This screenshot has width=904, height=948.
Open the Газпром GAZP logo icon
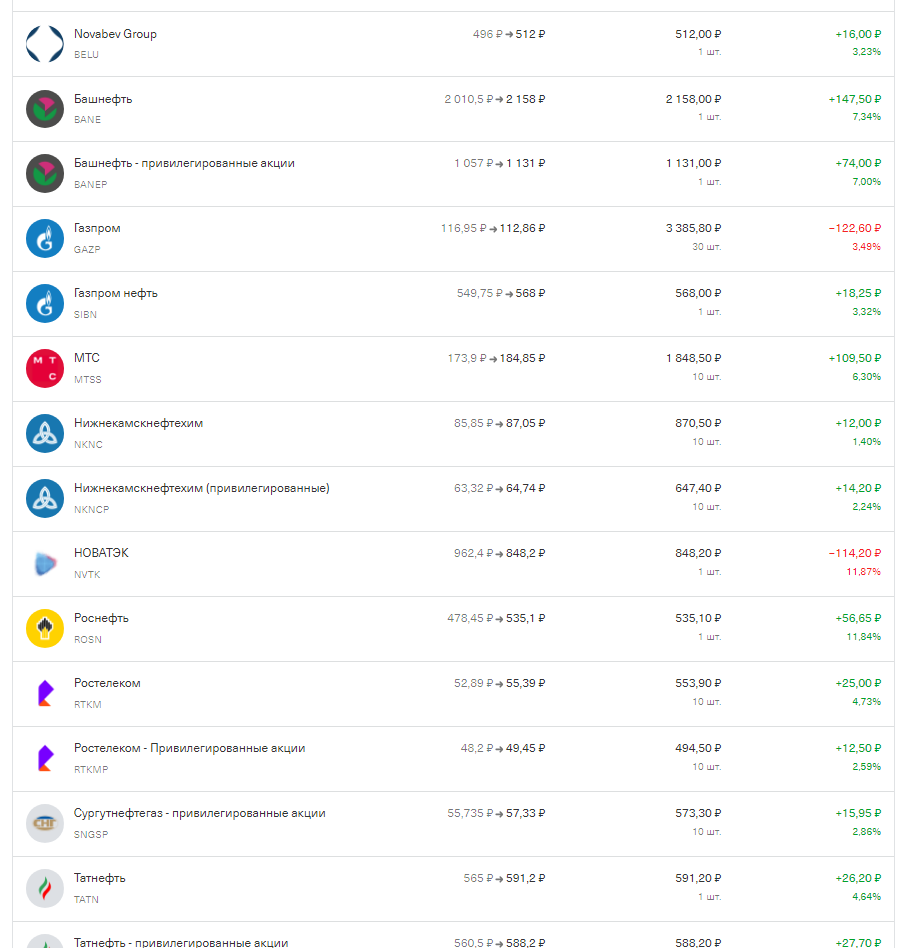(x=45, y=238)
